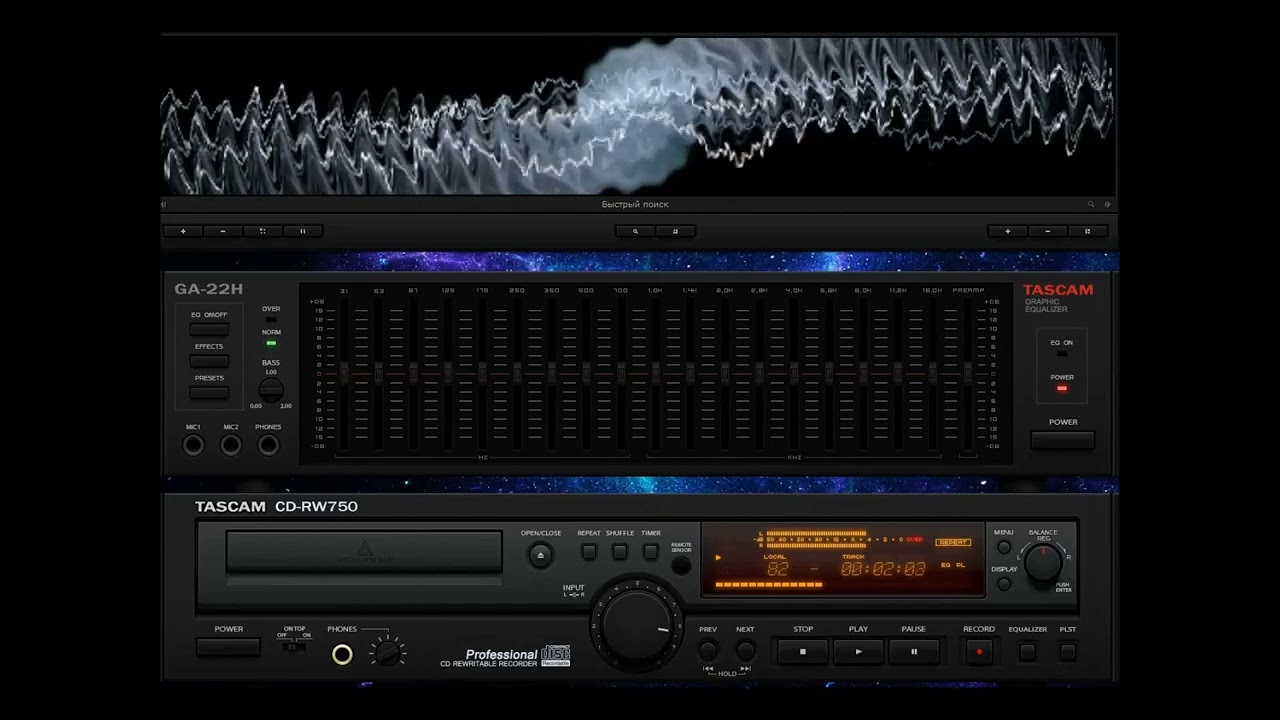Click the 125 Hz equalizer slider
1280x720 pixels.
[447, 375]
